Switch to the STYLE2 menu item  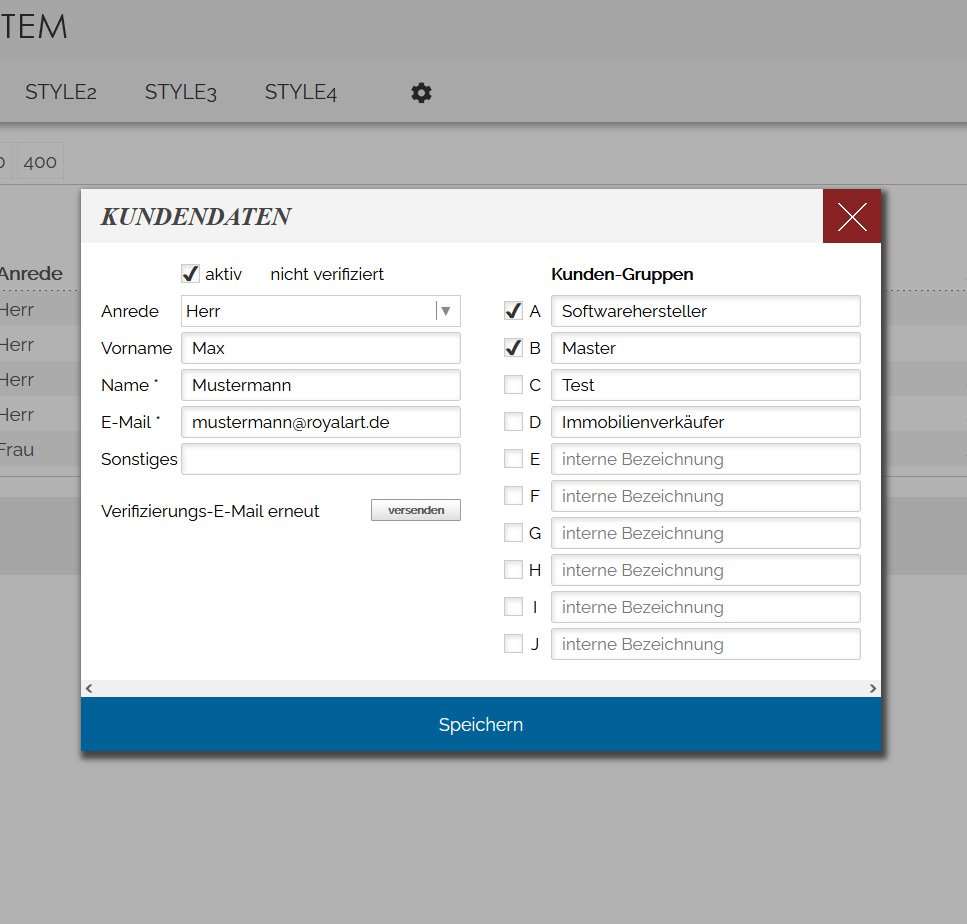click(61, 92)
